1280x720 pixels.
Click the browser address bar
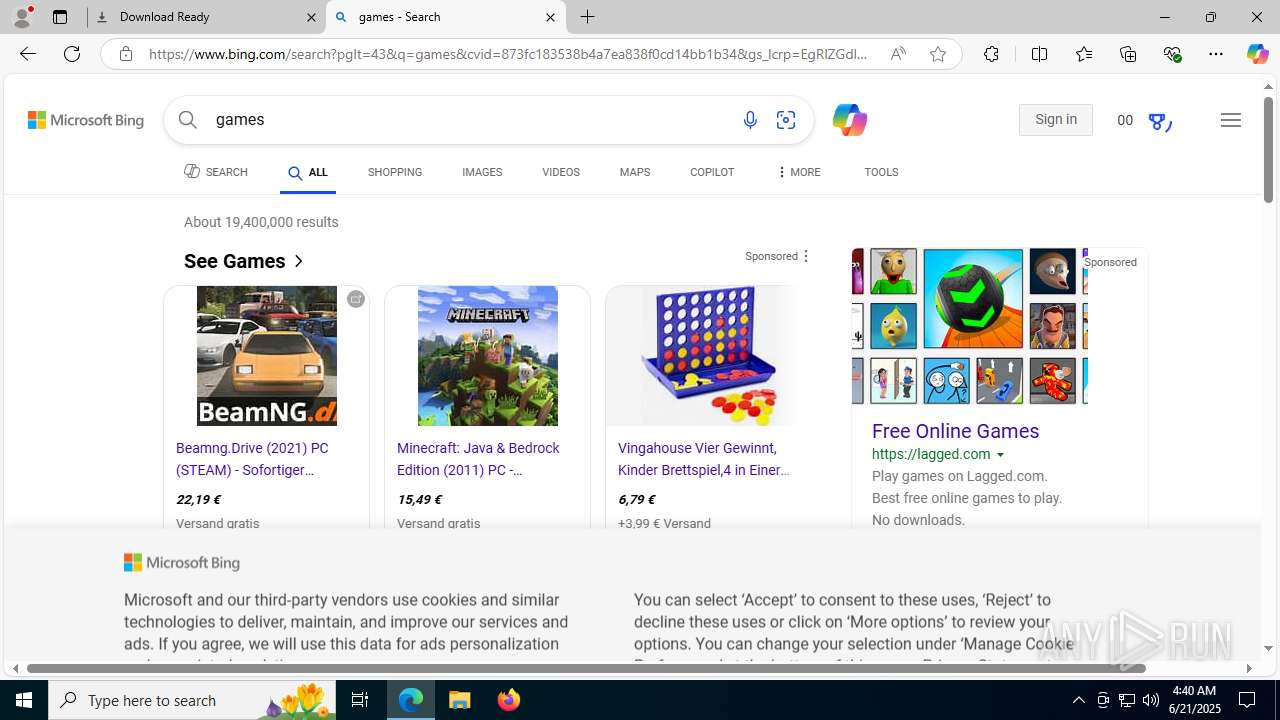[508, 54]
